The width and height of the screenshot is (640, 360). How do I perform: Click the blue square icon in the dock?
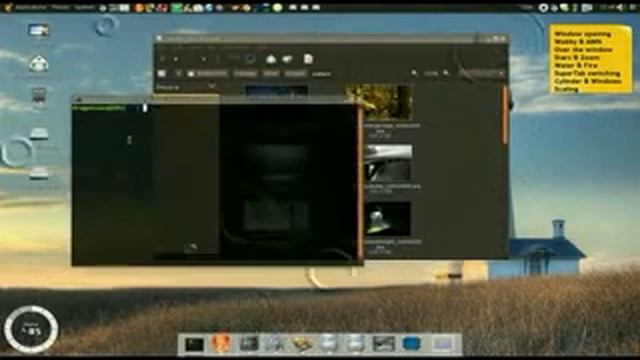[x=411, y=344]
